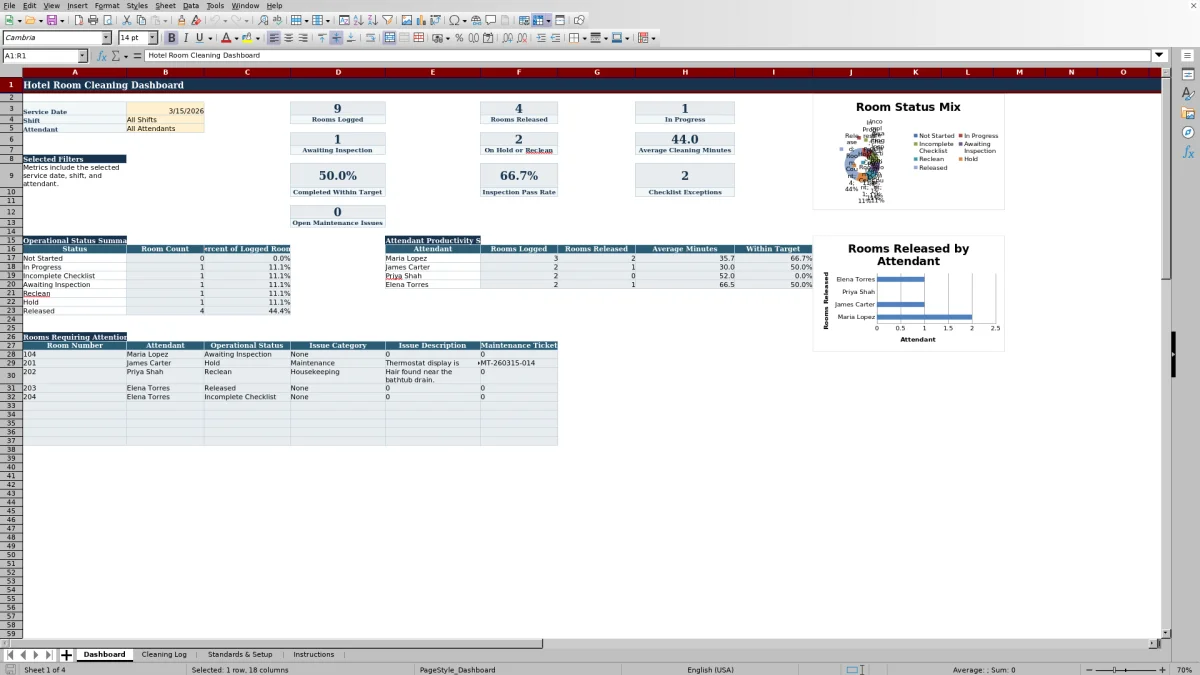This screenshot has width=1200, height=675.
Task: Click the formula input line
Action: [x=648, y=56]
